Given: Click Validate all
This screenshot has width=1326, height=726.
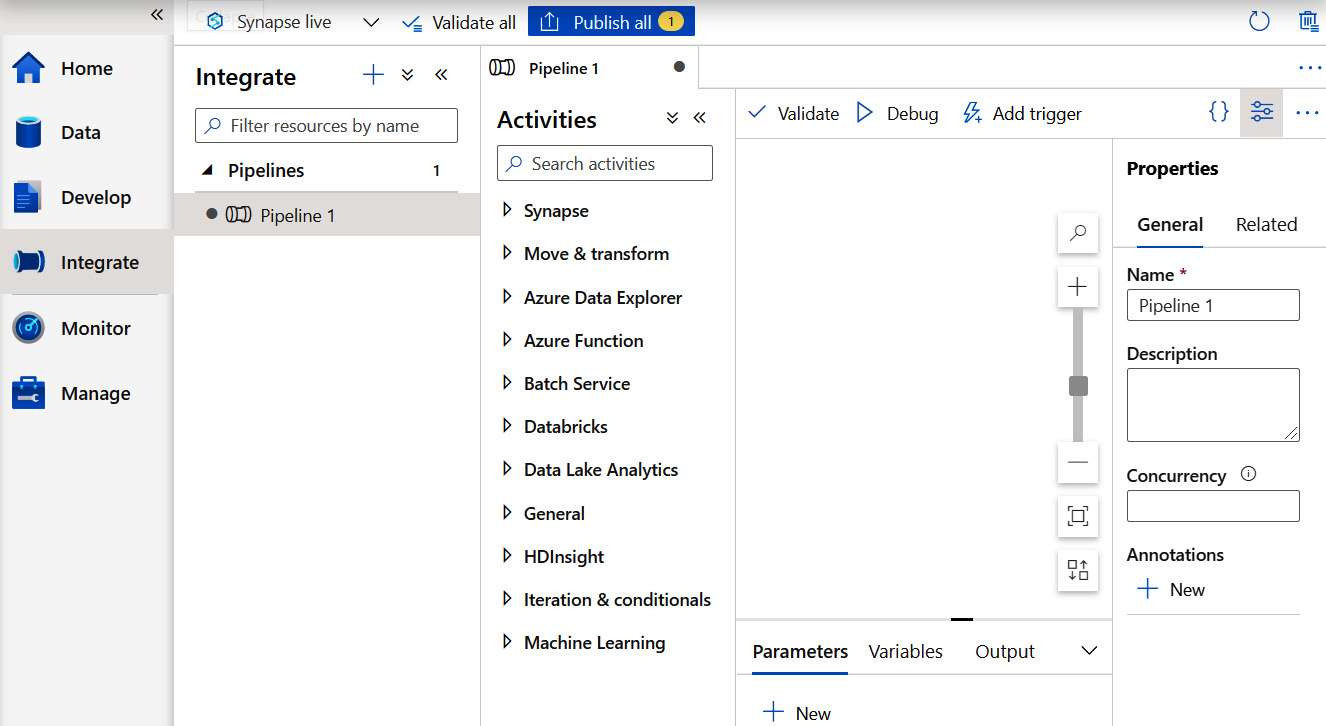Looking at the screenshot, I should click(x=459, y=22).
